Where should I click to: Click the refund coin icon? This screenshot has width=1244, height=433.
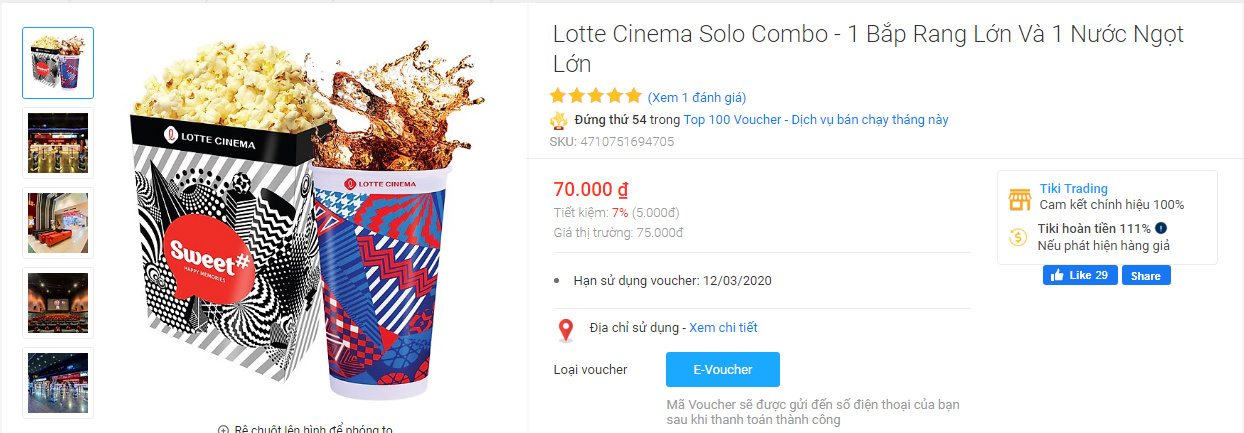click(1019, 237)
